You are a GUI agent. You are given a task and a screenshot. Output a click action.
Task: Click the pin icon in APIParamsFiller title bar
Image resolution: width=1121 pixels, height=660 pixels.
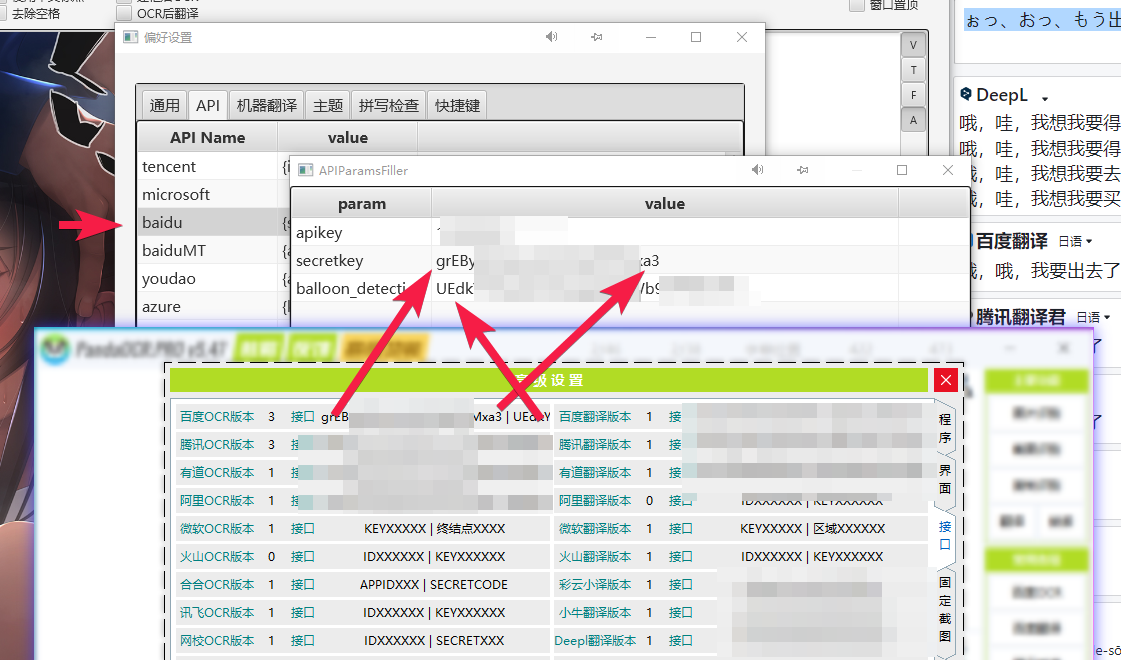click(x=803, y=171)
